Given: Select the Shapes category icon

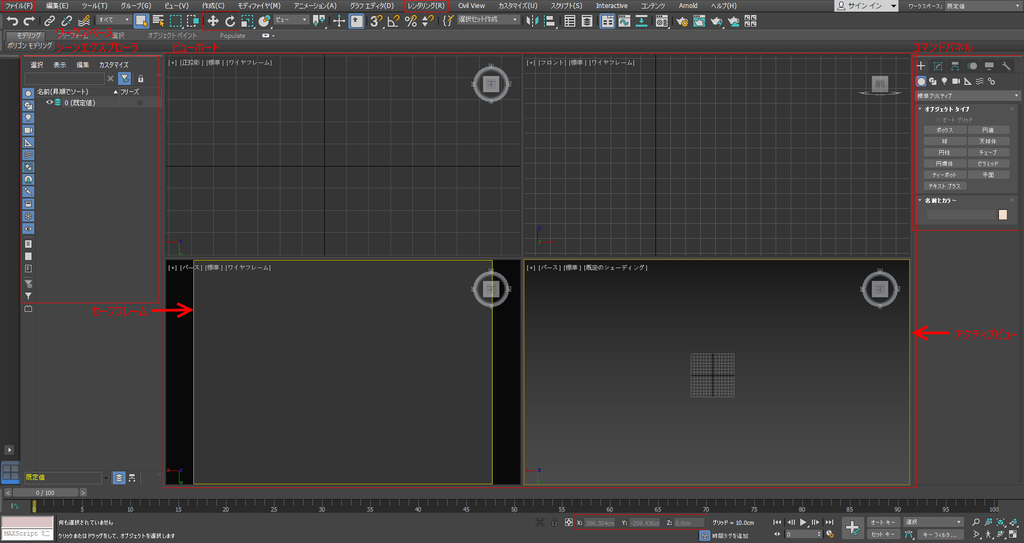Looking at the screenshot, I should [933, 82].
